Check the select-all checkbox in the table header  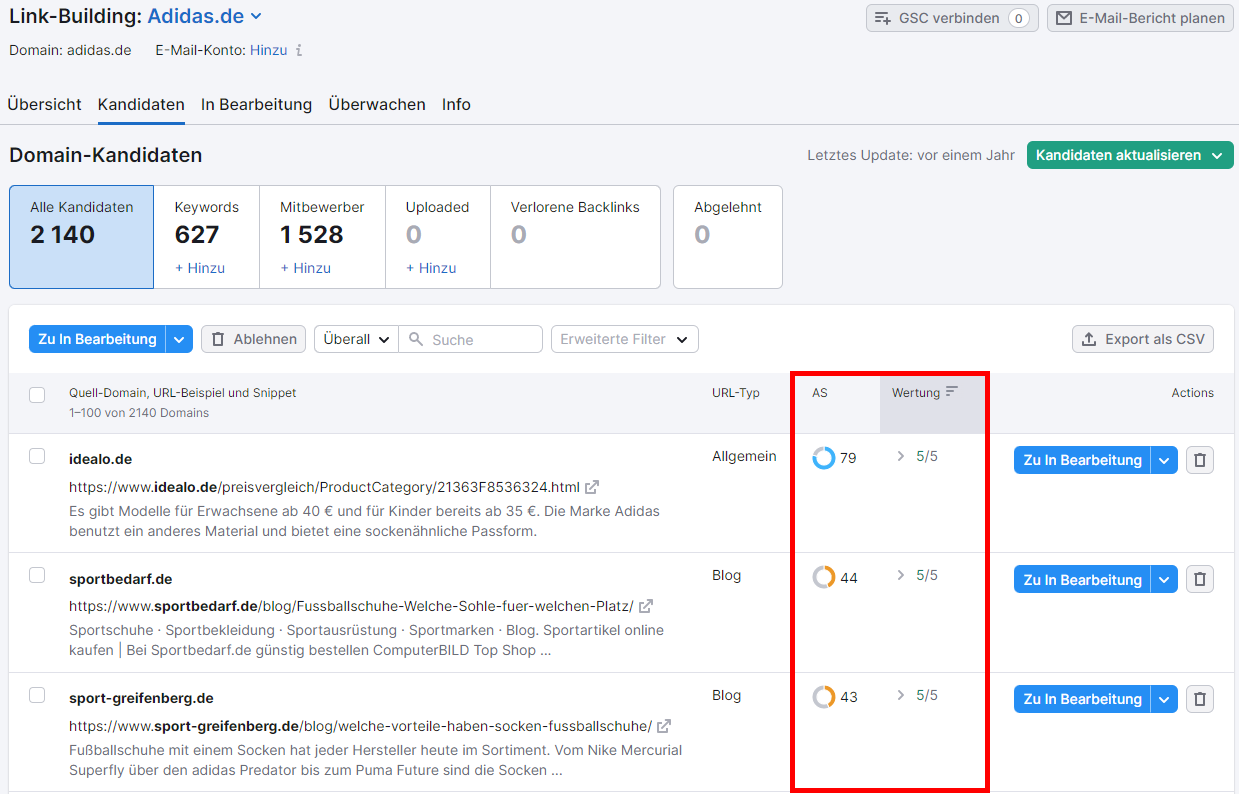tap(37, 393)
